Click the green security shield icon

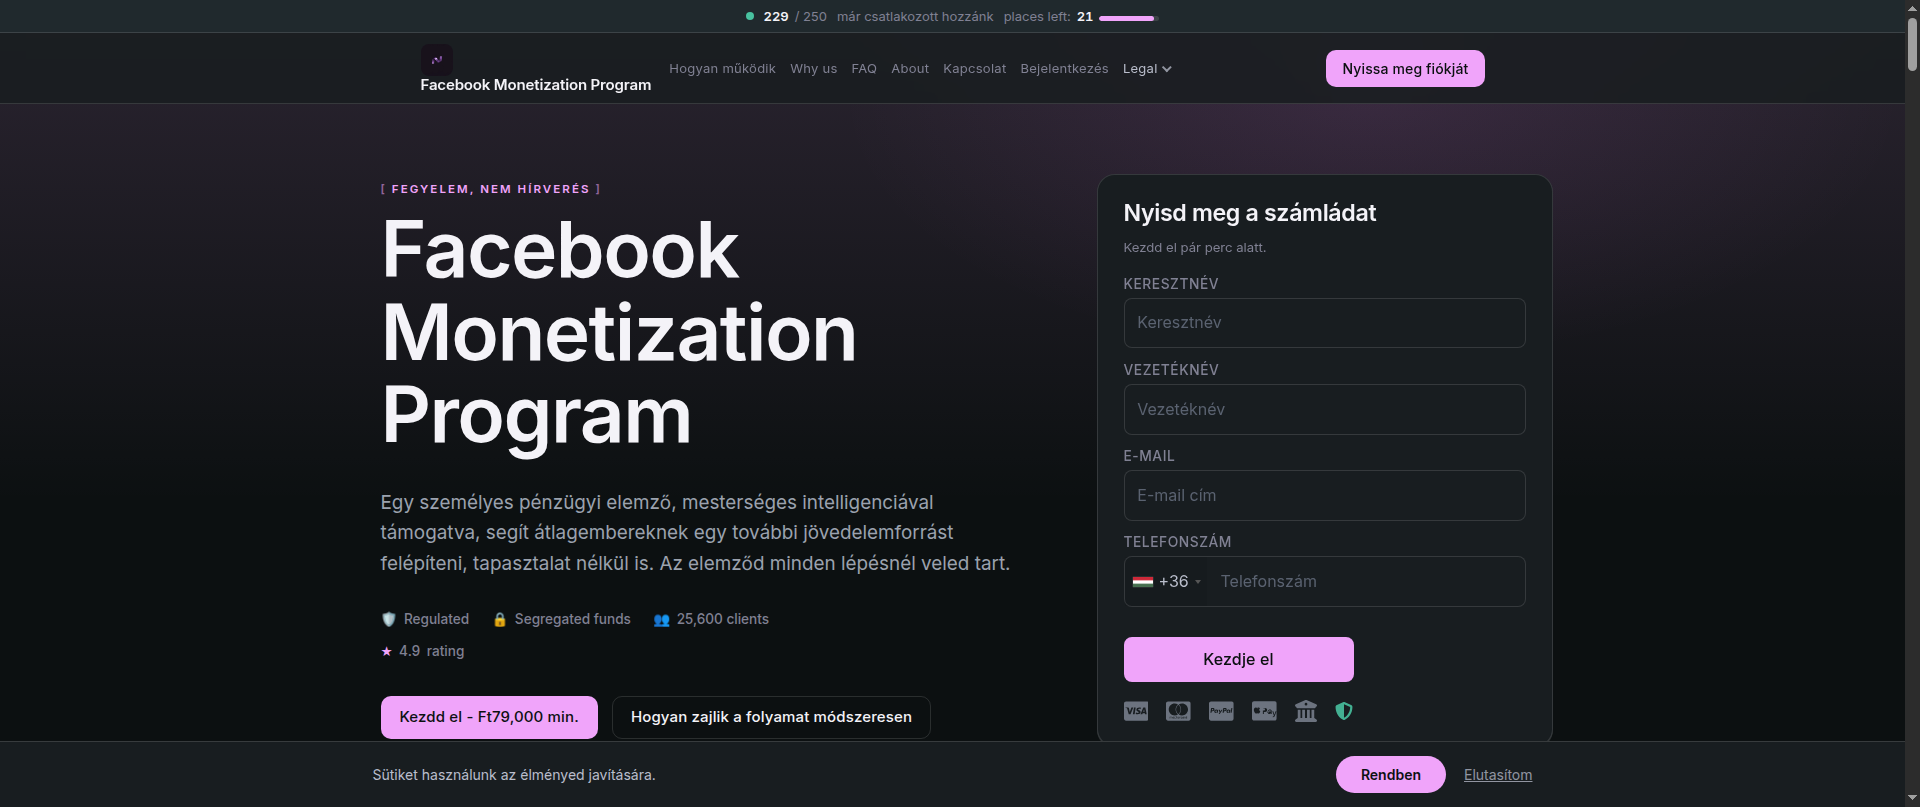pyautogui.click(x=1344, y=711)
